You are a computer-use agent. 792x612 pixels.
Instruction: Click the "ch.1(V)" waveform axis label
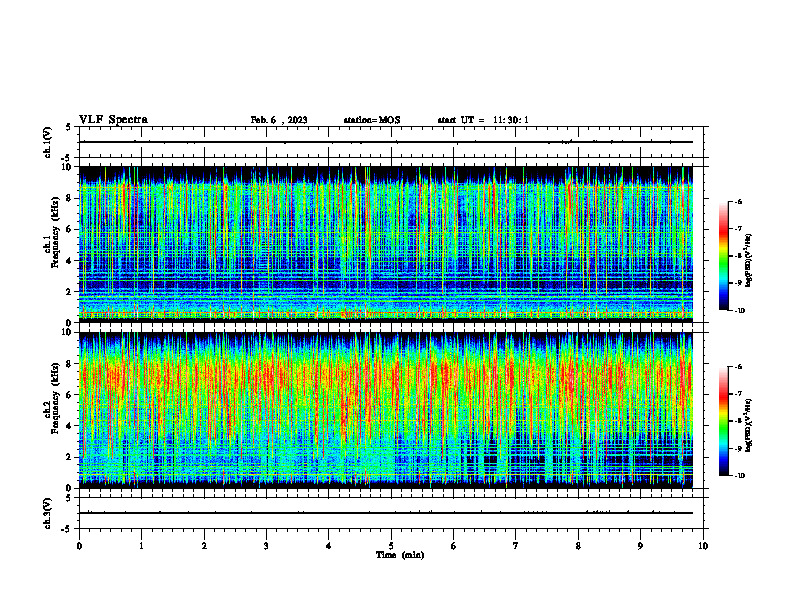pos(47,142)
